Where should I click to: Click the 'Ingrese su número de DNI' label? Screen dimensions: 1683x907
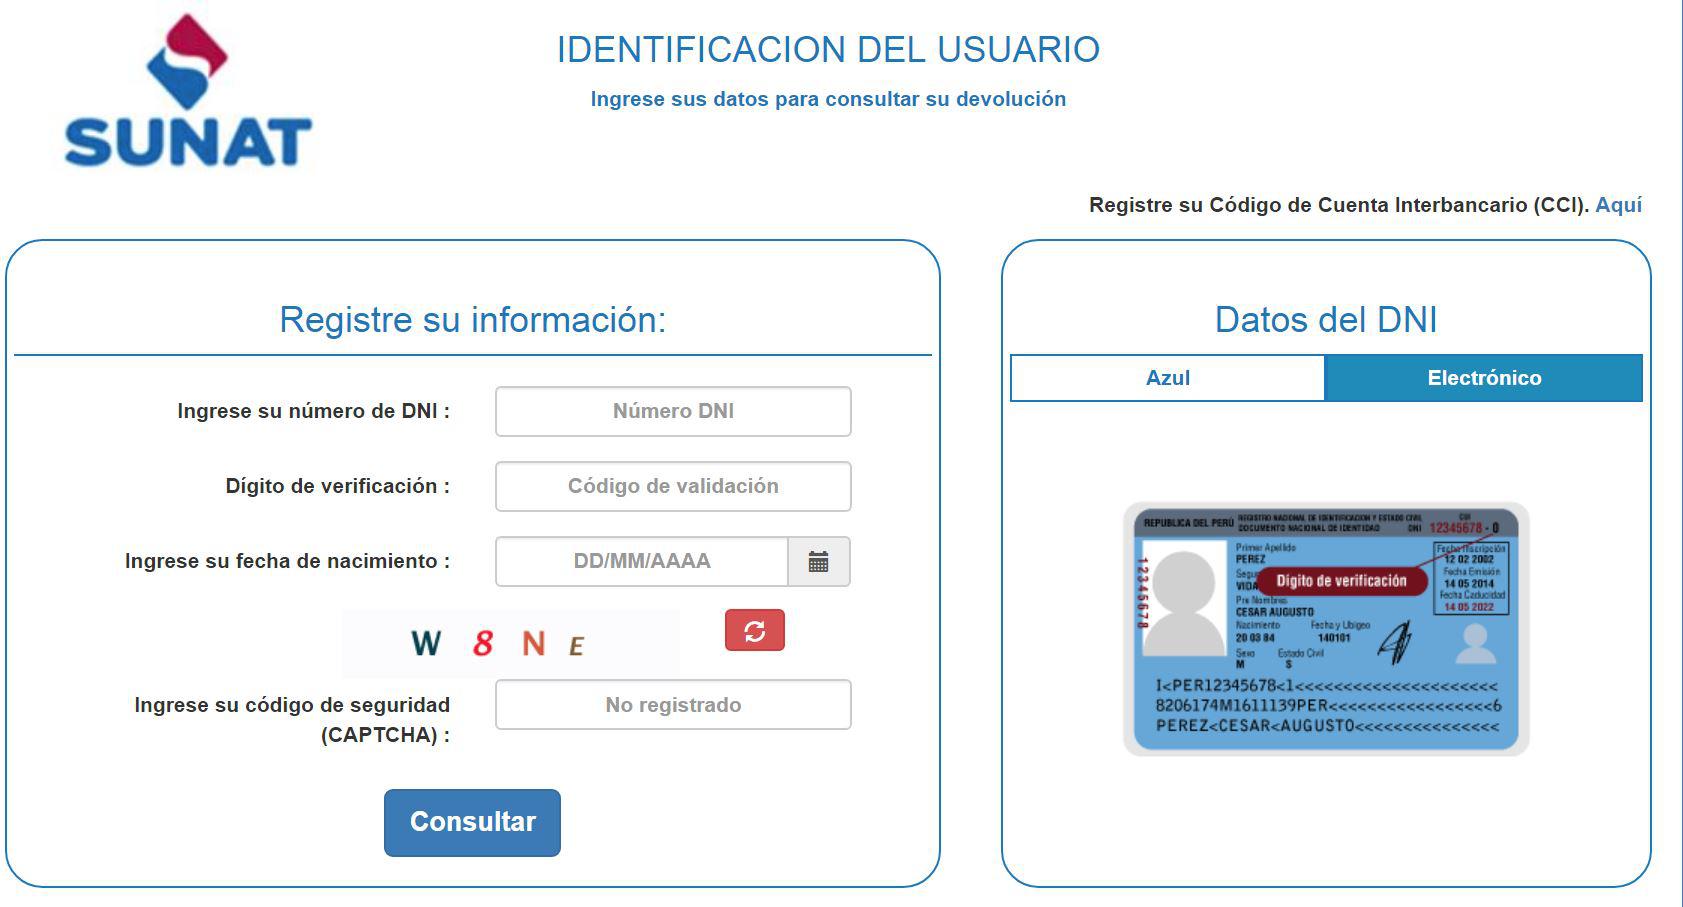pyautogui.click(x=313, y=411)
